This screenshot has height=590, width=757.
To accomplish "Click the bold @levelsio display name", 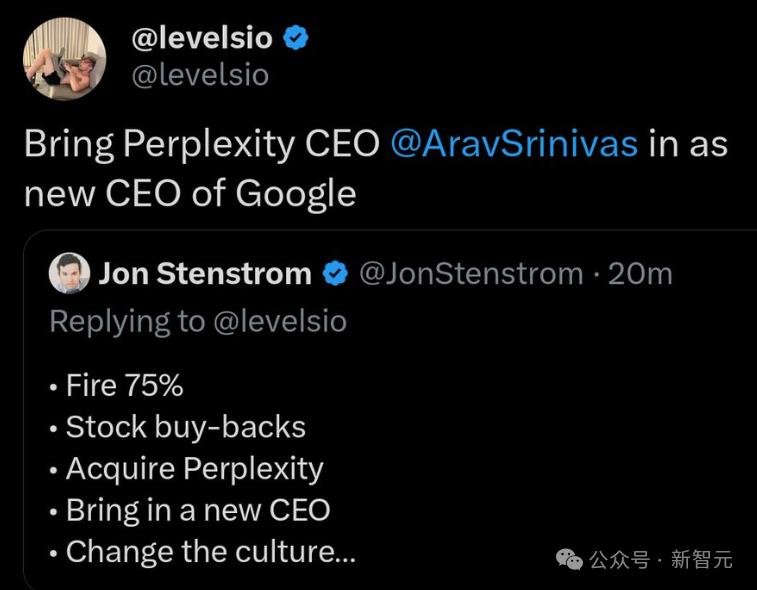I will click(x=201, y=37).
